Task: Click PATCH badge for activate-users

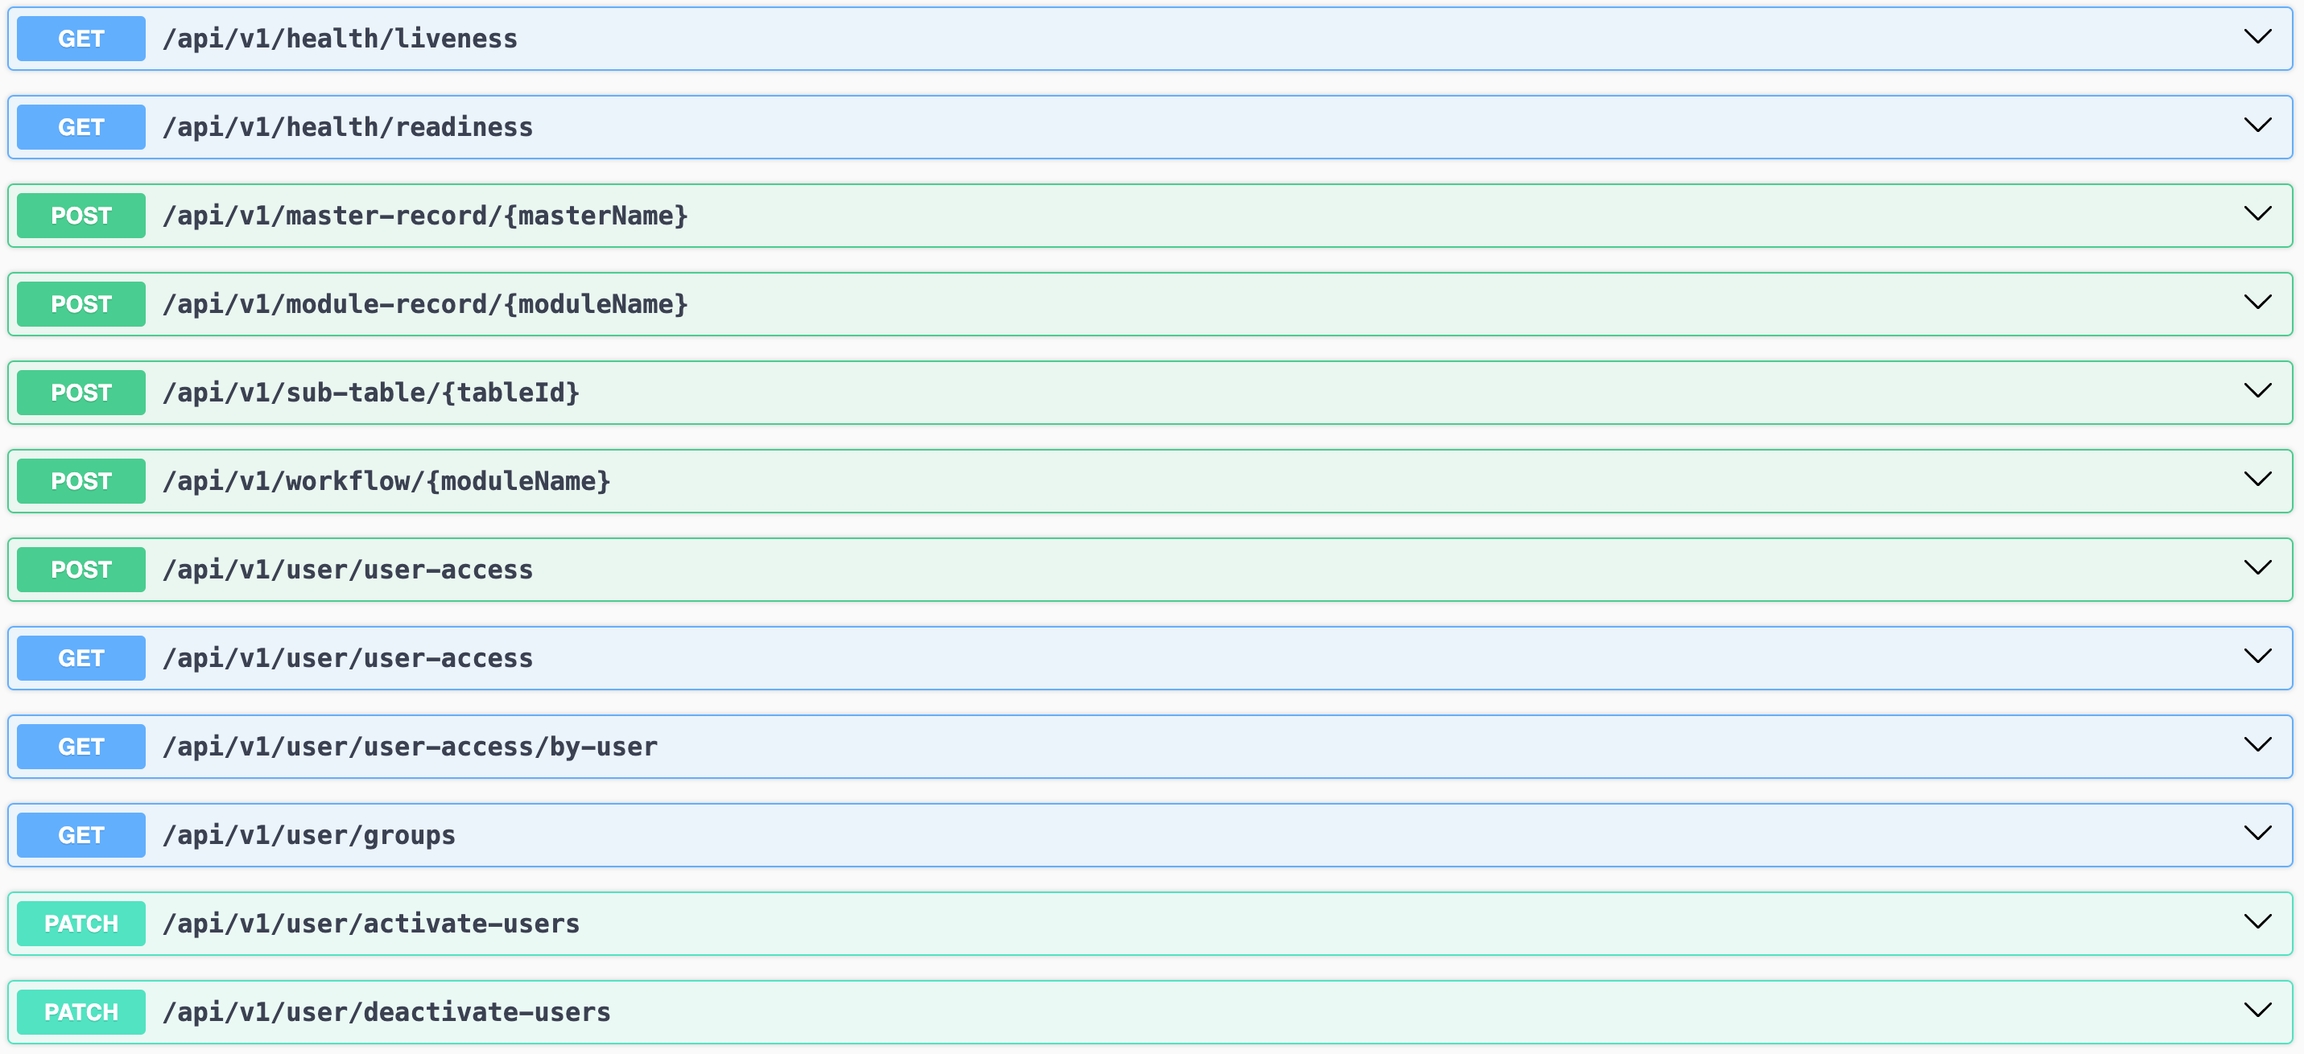Action: click(81, 924)
